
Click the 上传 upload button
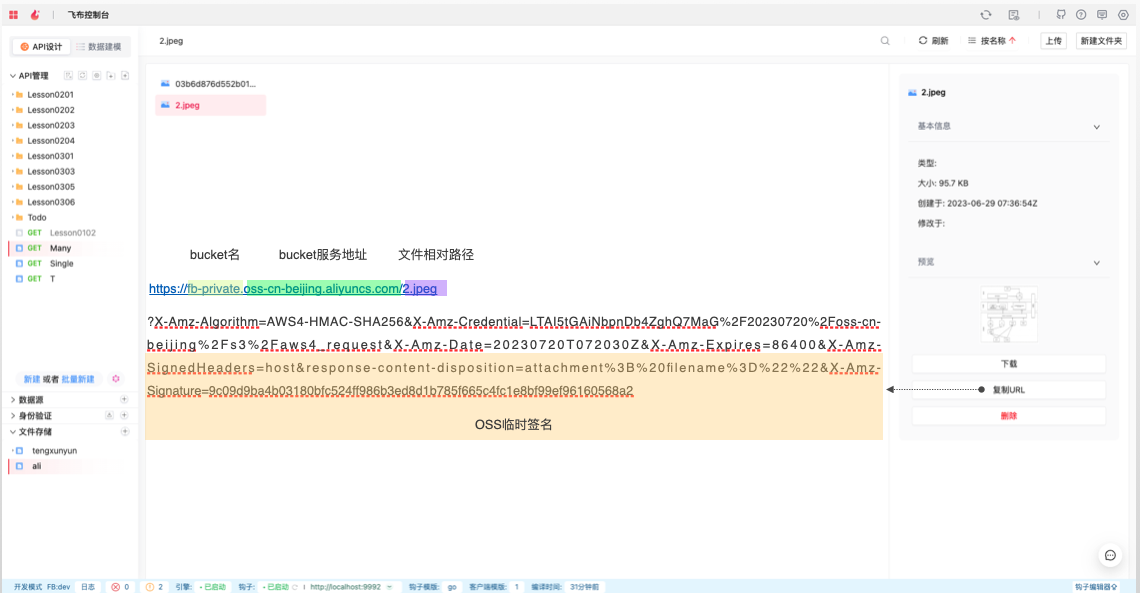tap(1053, 41)
